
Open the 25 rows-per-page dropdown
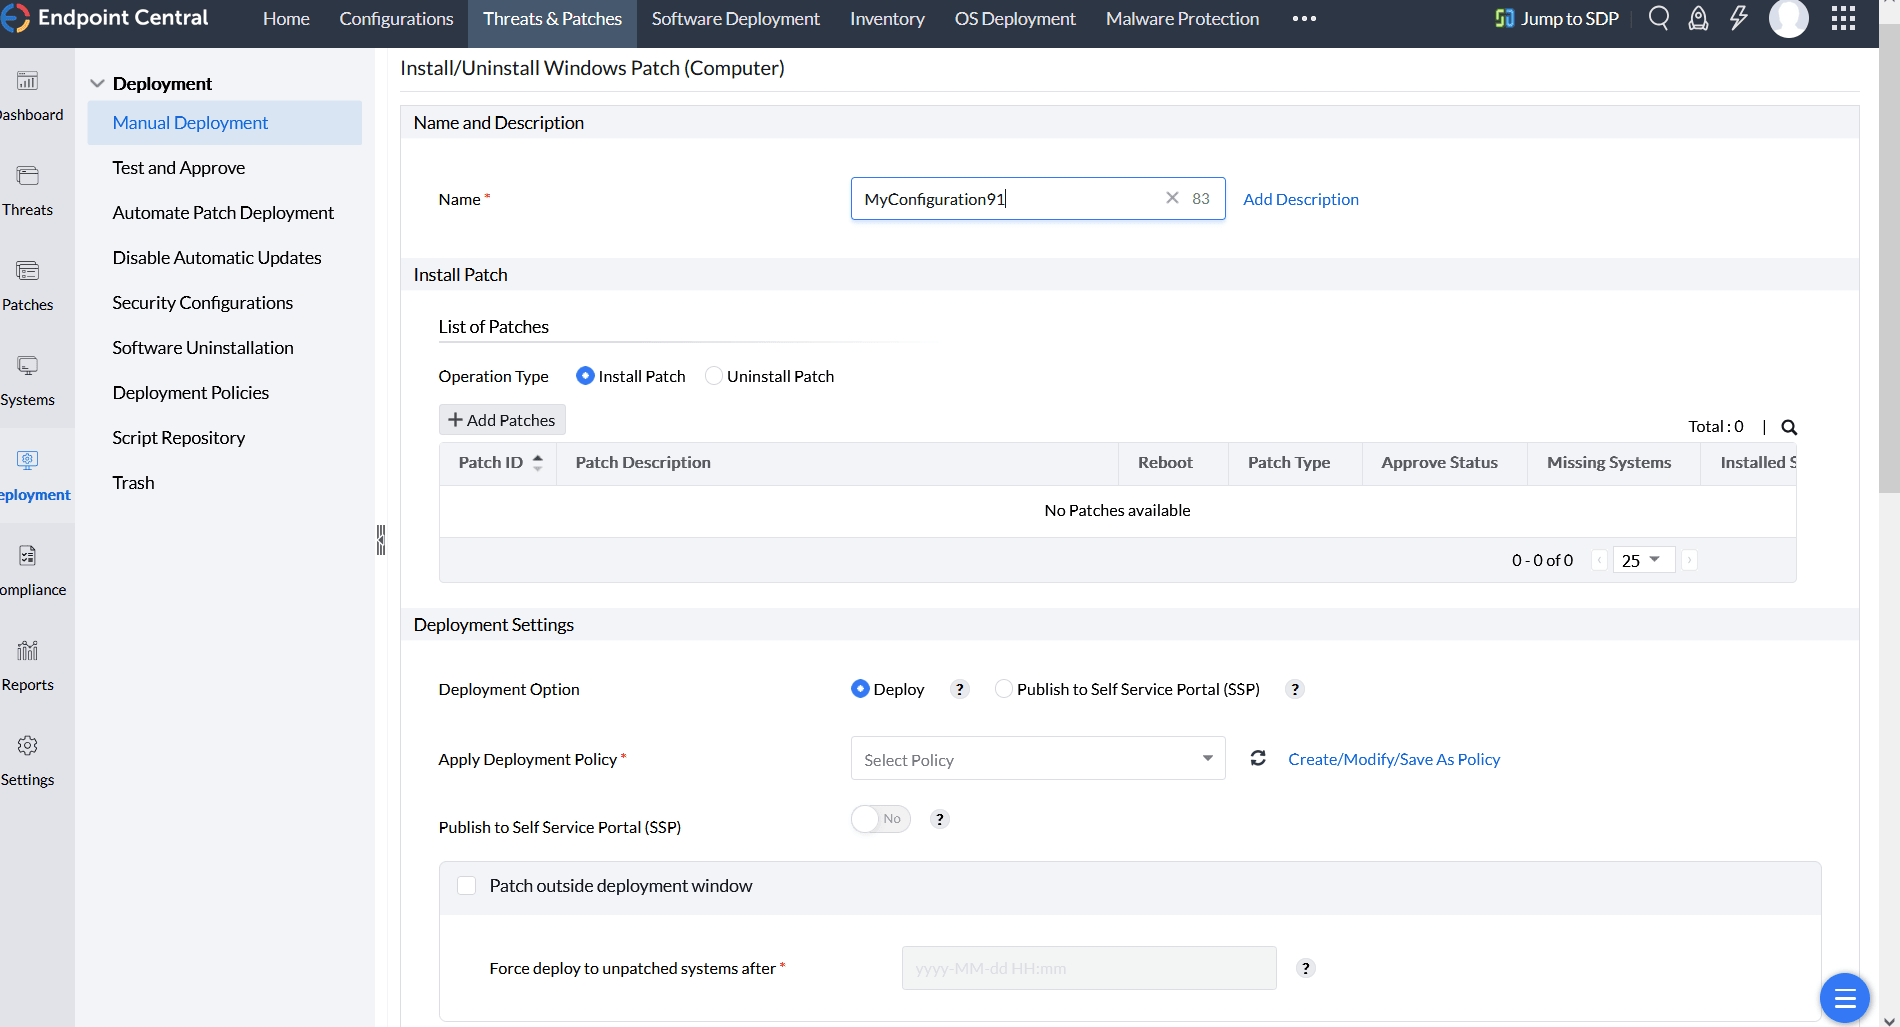(x=1642, y=560)
